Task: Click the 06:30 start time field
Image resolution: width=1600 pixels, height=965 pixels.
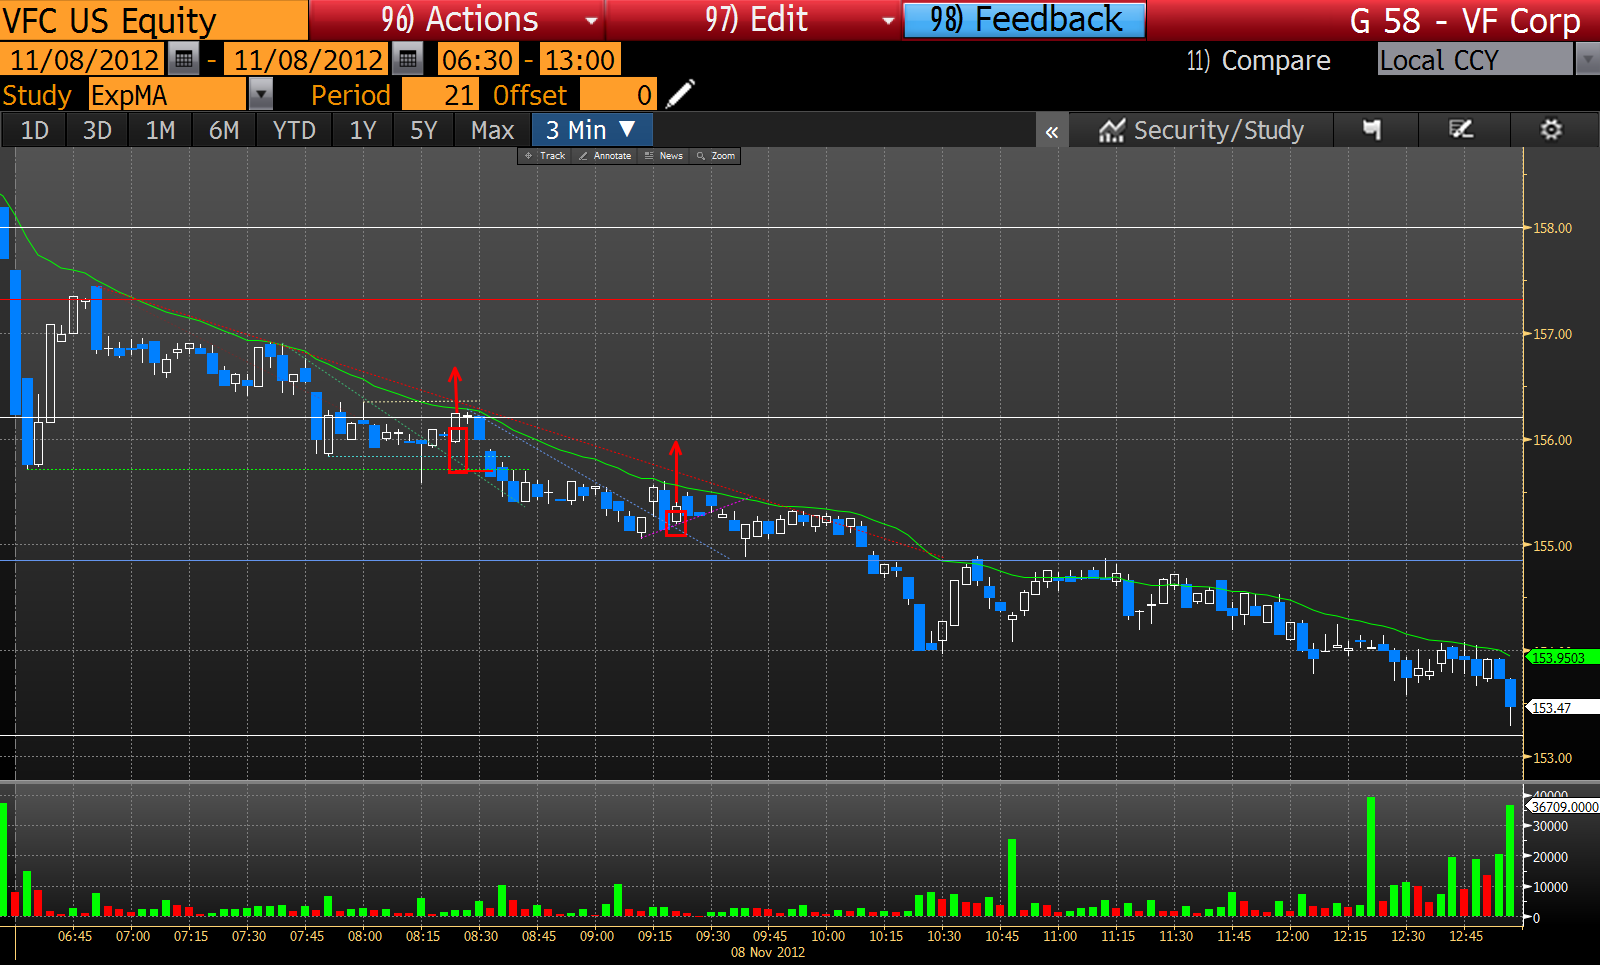Action: point(478,60)
